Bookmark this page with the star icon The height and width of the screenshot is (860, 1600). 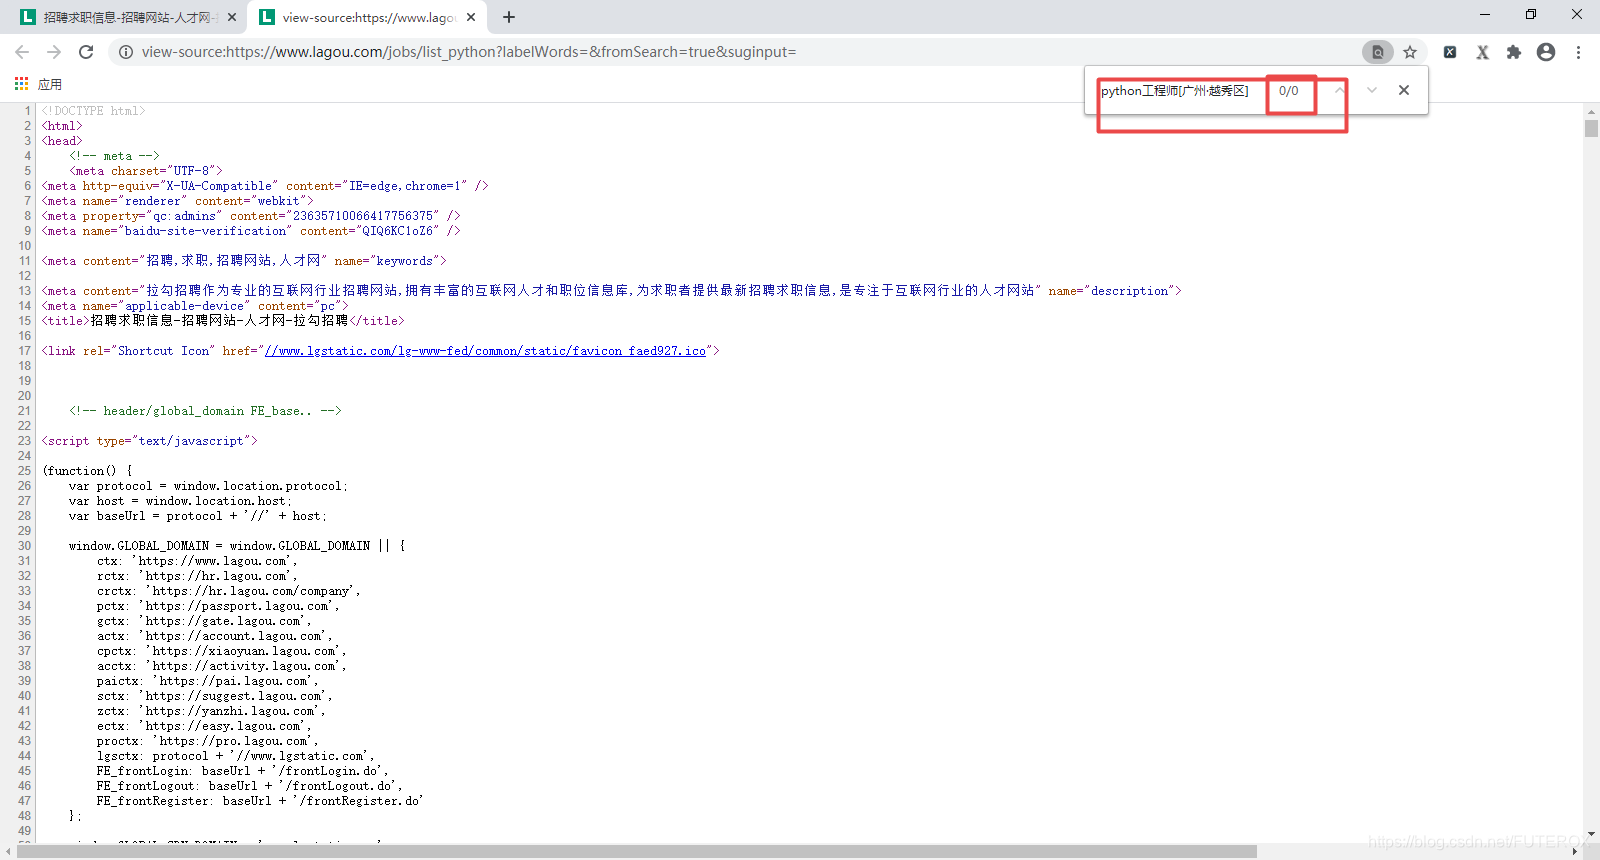click(1410, 52)
